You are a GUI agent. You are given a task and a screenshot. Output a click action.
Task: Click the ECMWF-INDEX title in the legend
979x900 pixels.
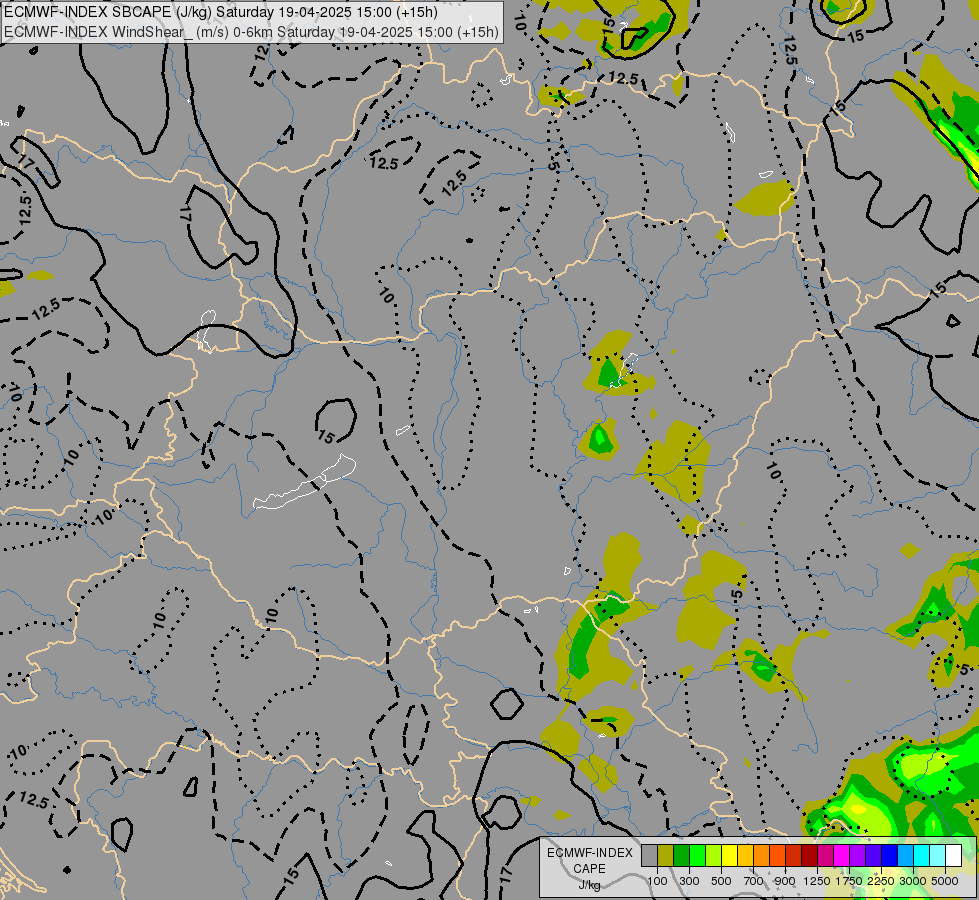tap(589, 853)
